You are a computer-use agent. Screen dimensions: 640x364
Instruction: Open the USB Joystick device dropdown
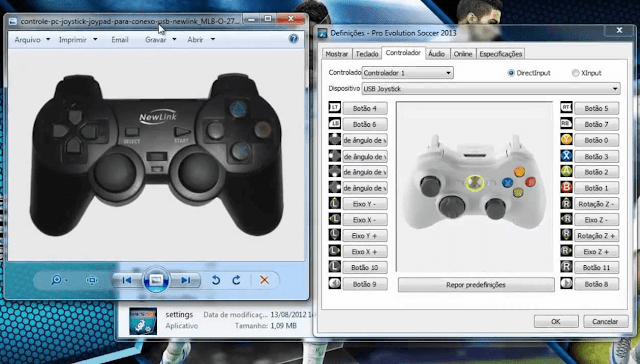coord(491,89)
